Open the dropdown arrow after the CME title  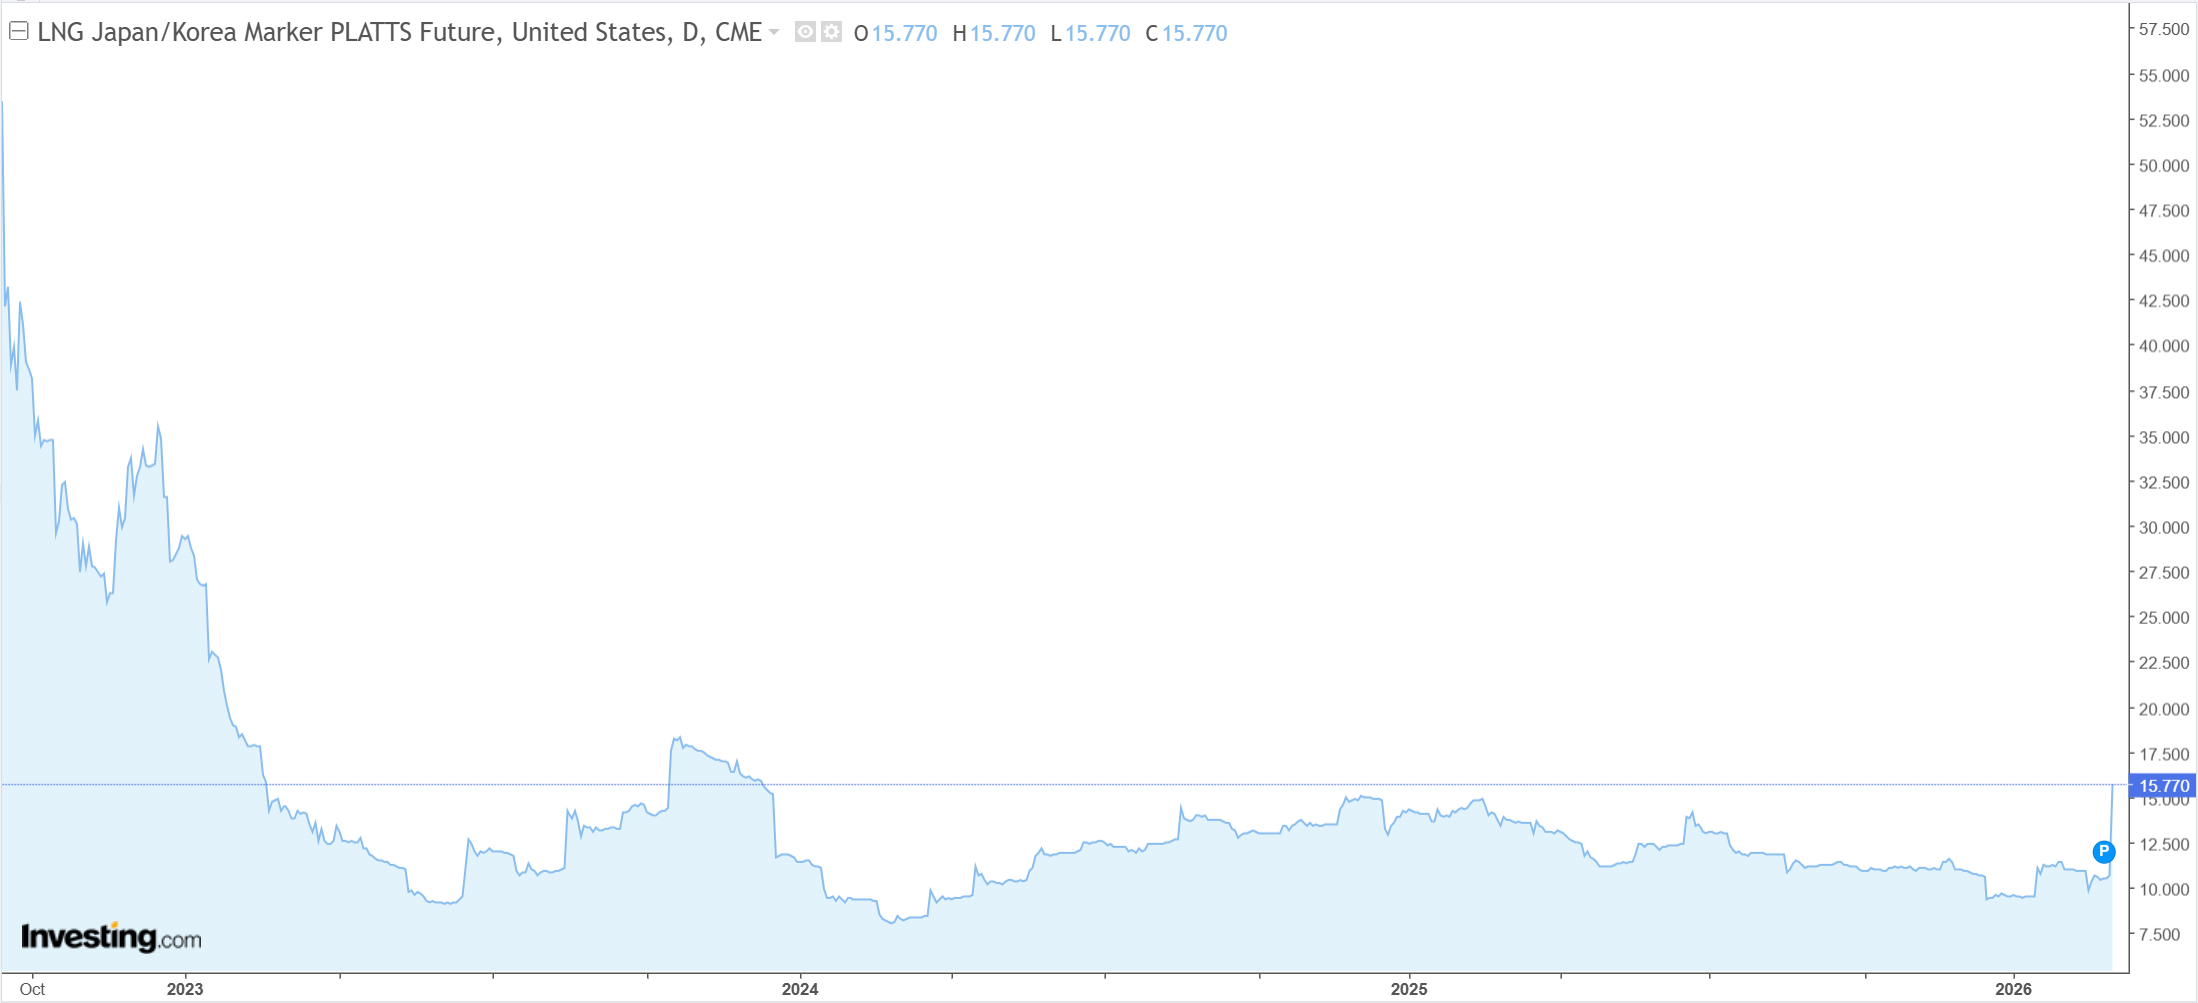774,33
